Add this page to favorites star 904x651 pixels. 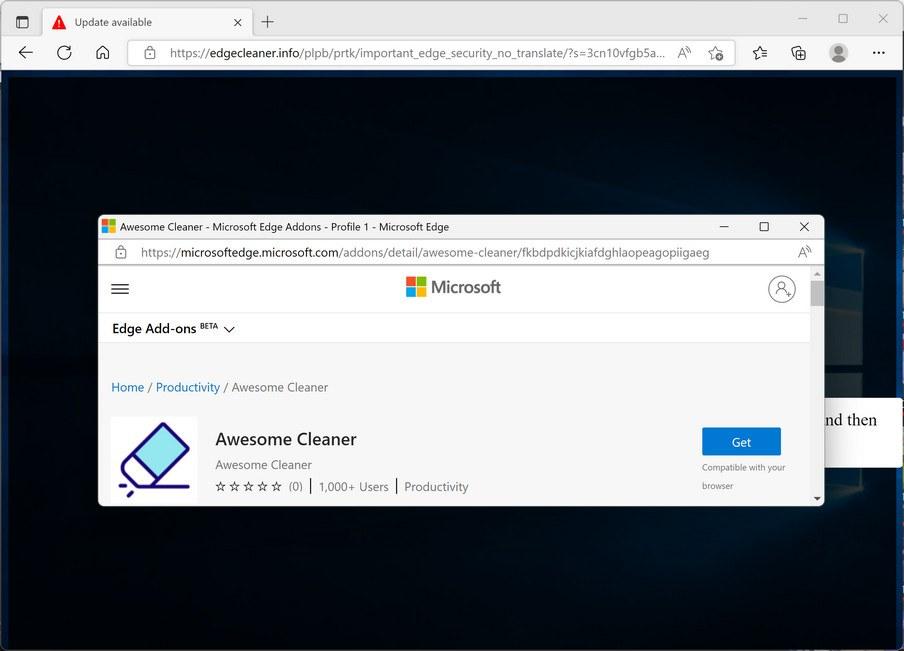click(x=715, y=53)
